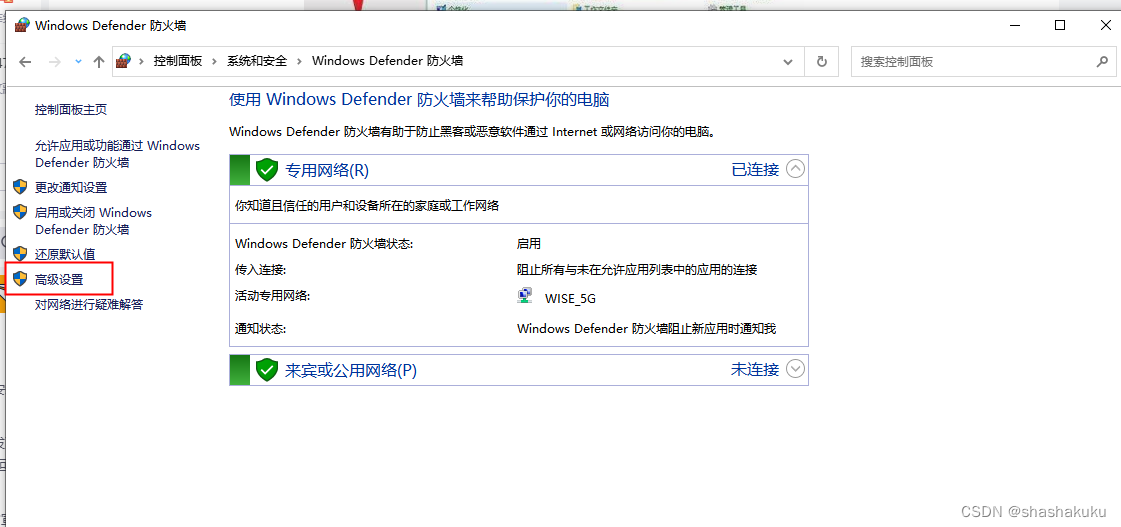Screen dimensions: 1121x527
Task: Click the forward navigation arrow
Action: (54, 62)
